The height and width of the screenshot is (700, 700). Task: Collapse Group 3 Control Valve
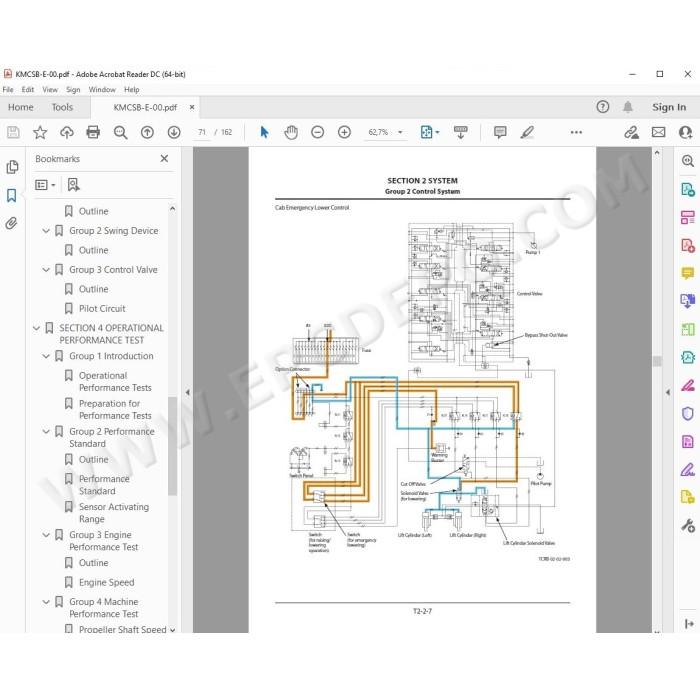click(46, 270)
